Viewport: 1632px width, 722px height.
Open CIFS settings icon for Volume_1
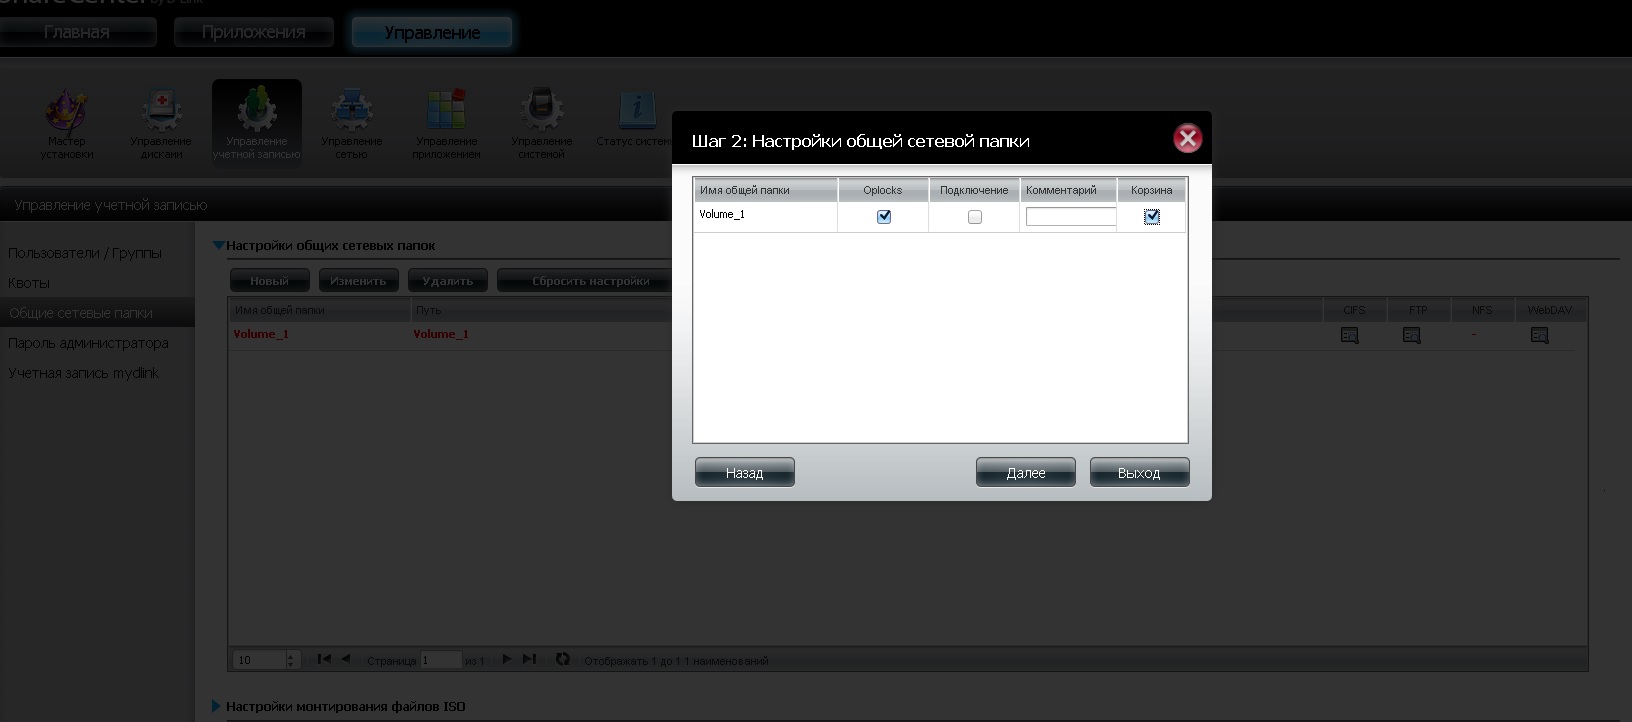[1350, 336]
